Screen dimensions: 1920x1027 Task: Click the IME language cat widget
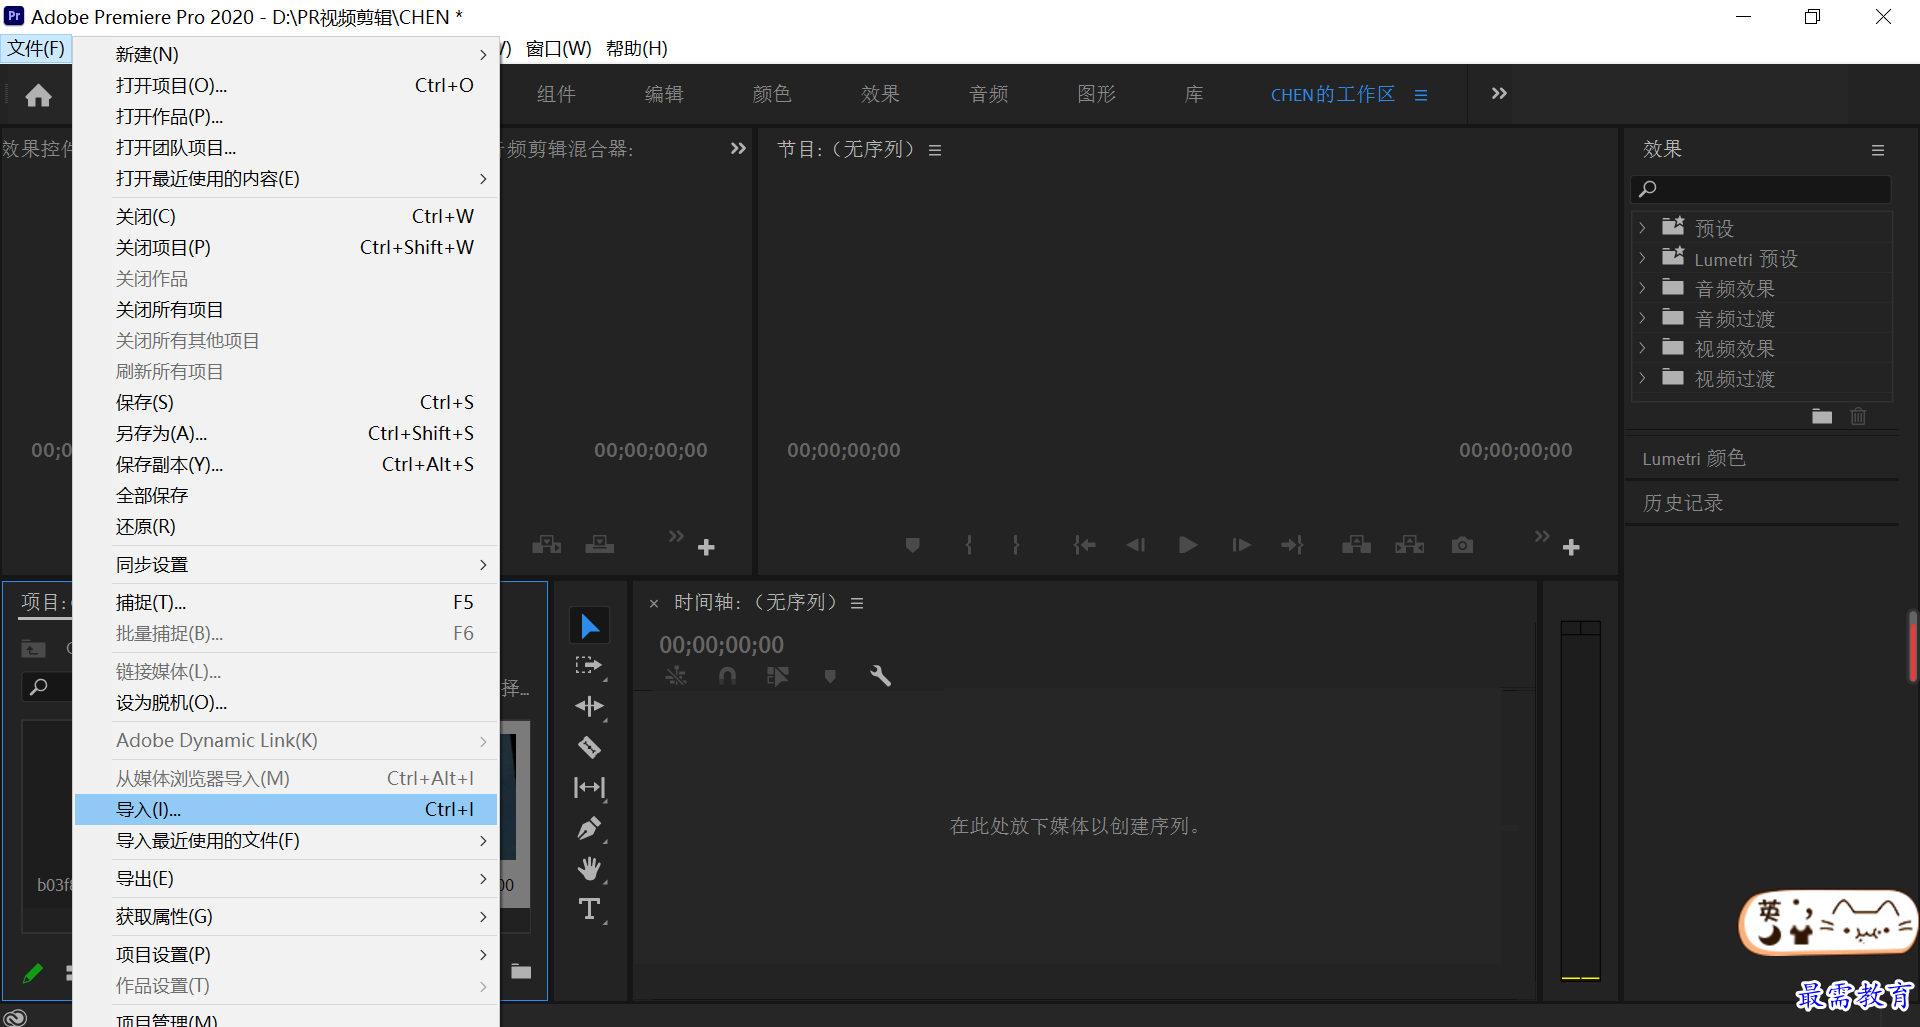(x=1828, y=922)
